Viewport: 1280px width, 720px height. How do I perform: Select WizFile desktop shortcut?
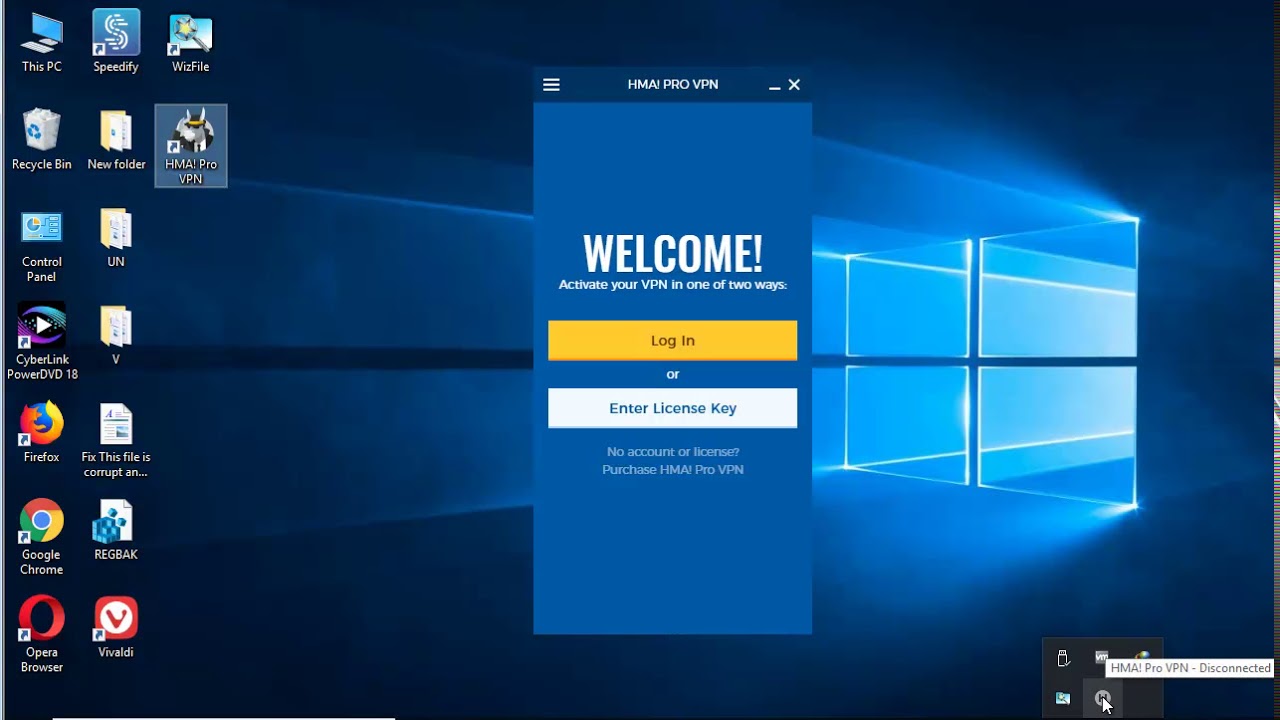[x=190, y=41]
